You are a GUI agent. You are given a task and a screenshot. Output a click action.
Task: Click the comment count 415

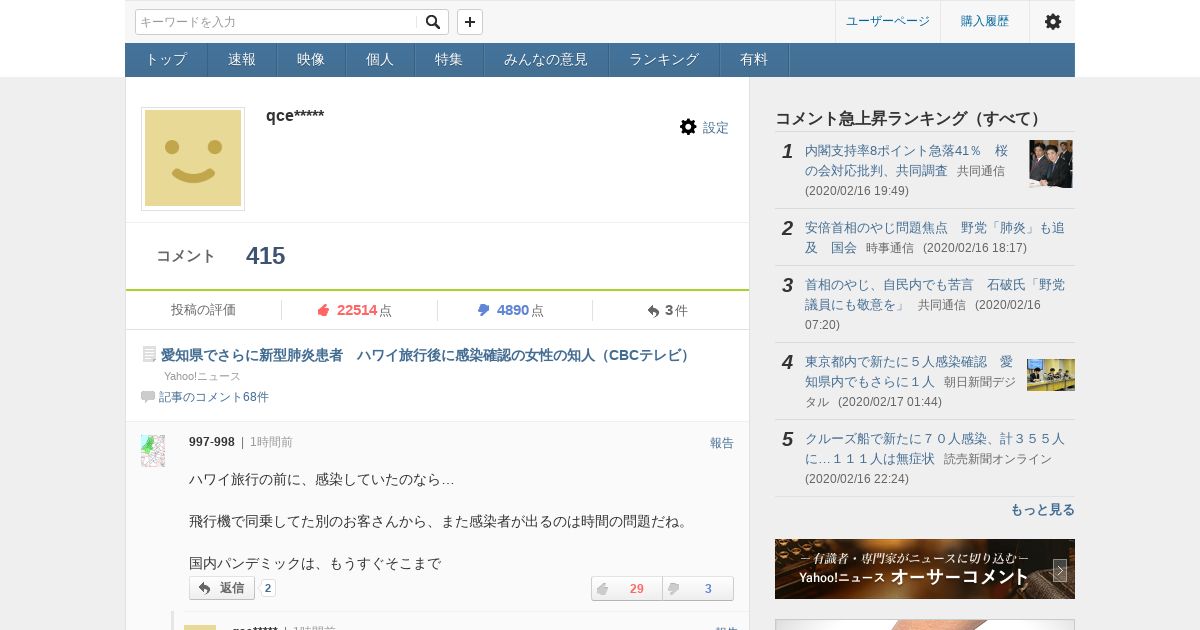tap(265, 256)
